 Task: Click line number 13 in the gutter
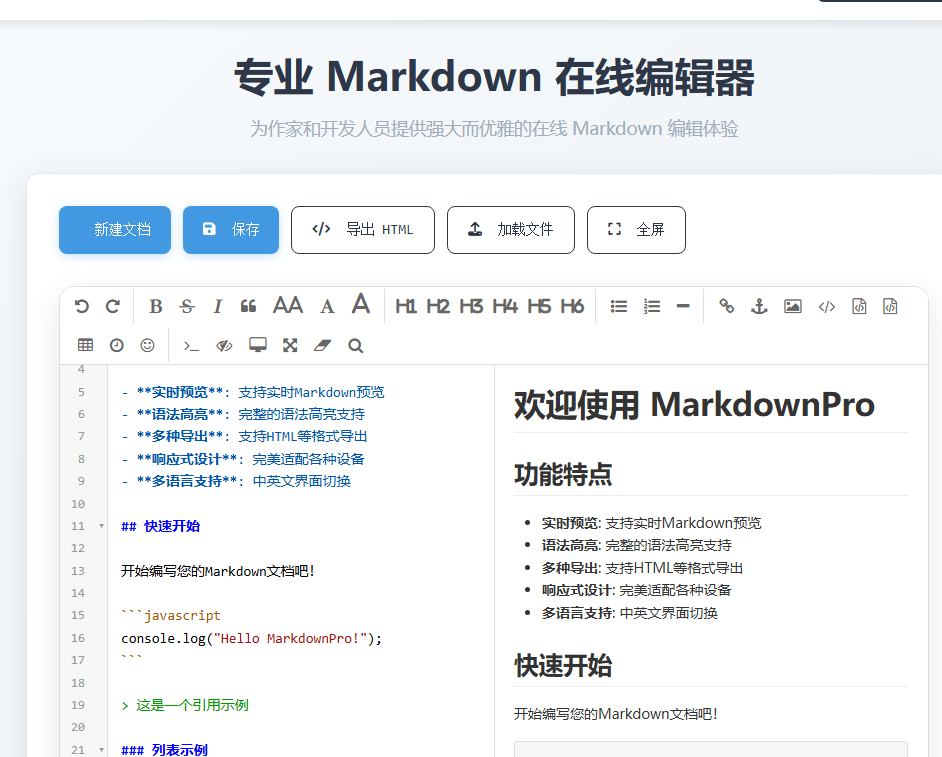(x=78, y=571)
